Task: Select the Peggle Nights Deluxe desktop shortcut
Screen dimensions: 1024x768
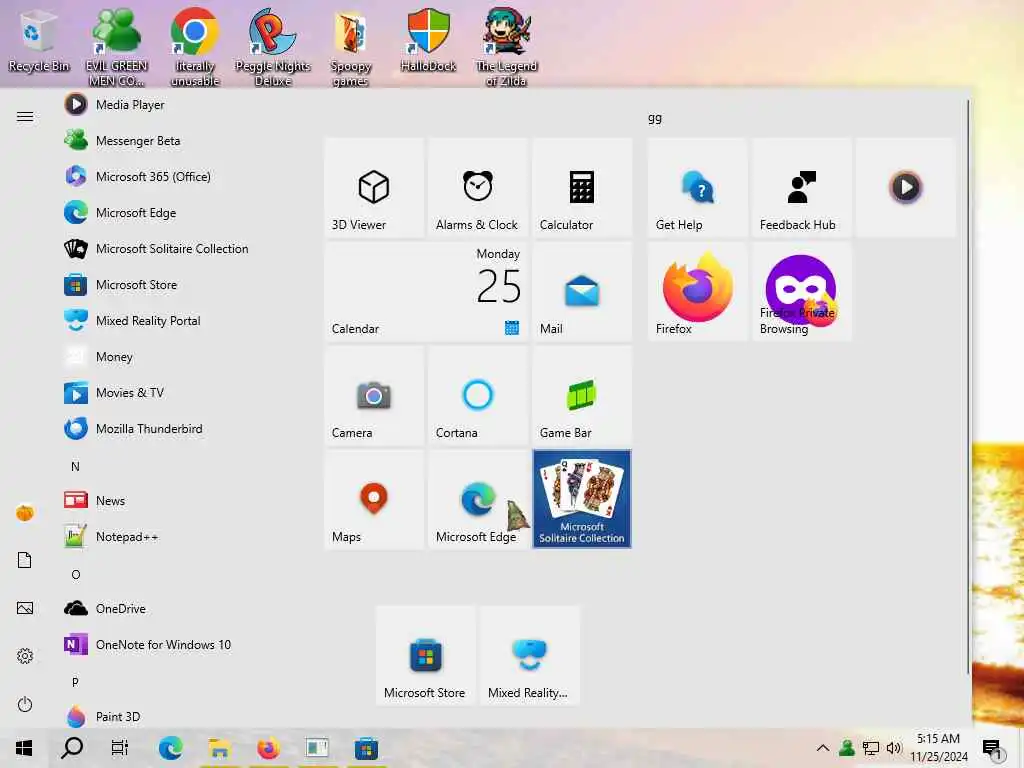Action: coord(273,47)
